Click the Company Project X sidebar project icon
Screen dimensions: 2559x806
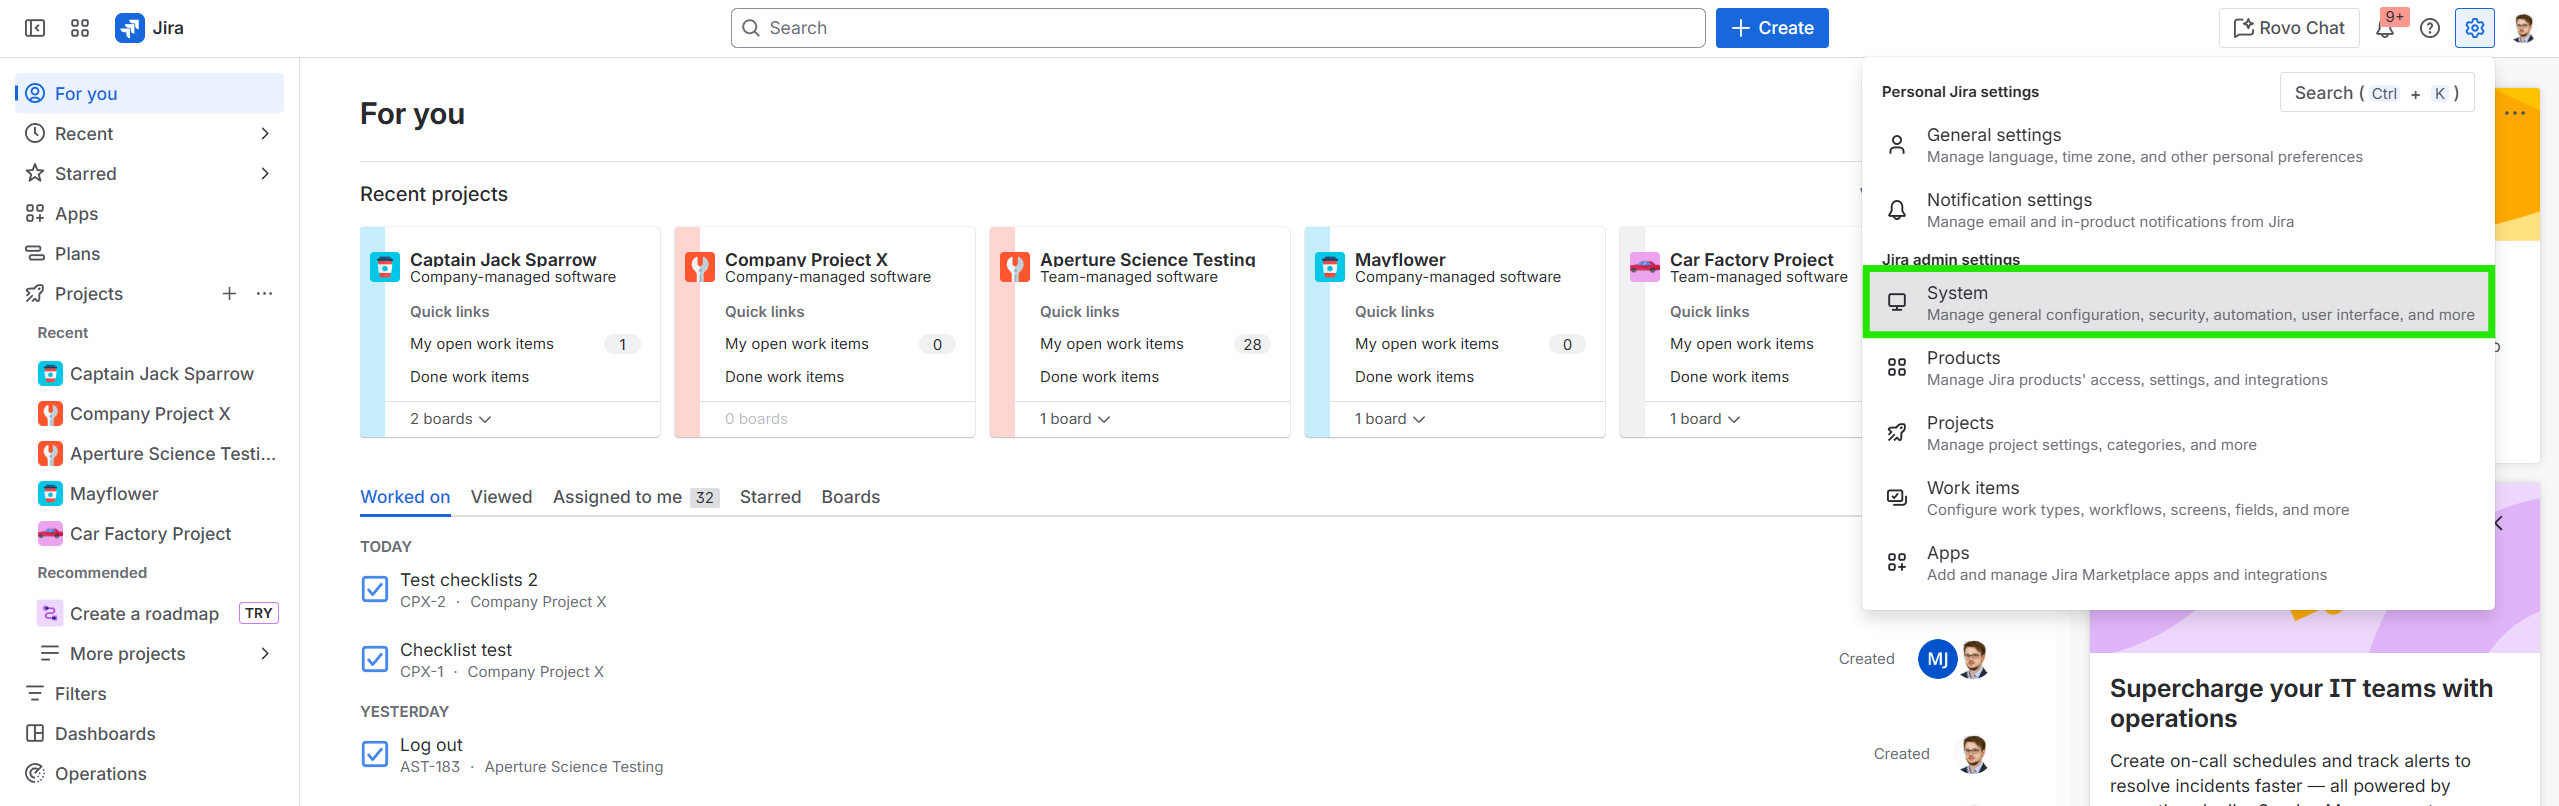click(50, 414)
